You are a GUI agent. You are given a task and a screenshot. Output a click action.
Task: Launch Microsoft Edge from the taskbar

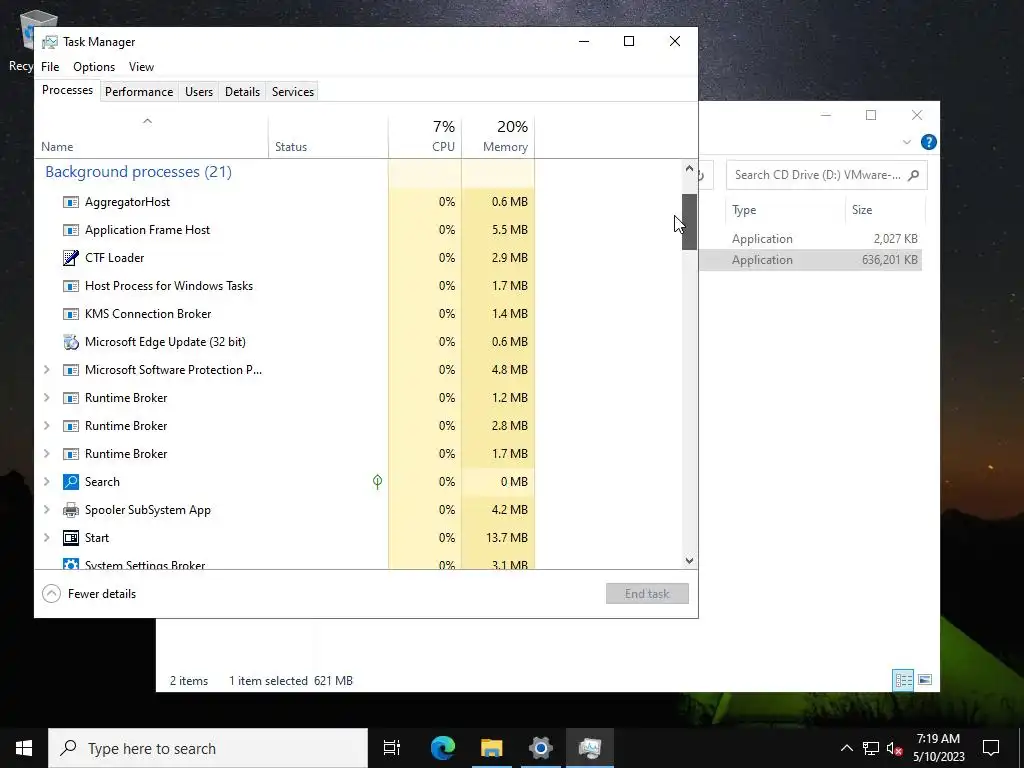(x=443, y=748)
